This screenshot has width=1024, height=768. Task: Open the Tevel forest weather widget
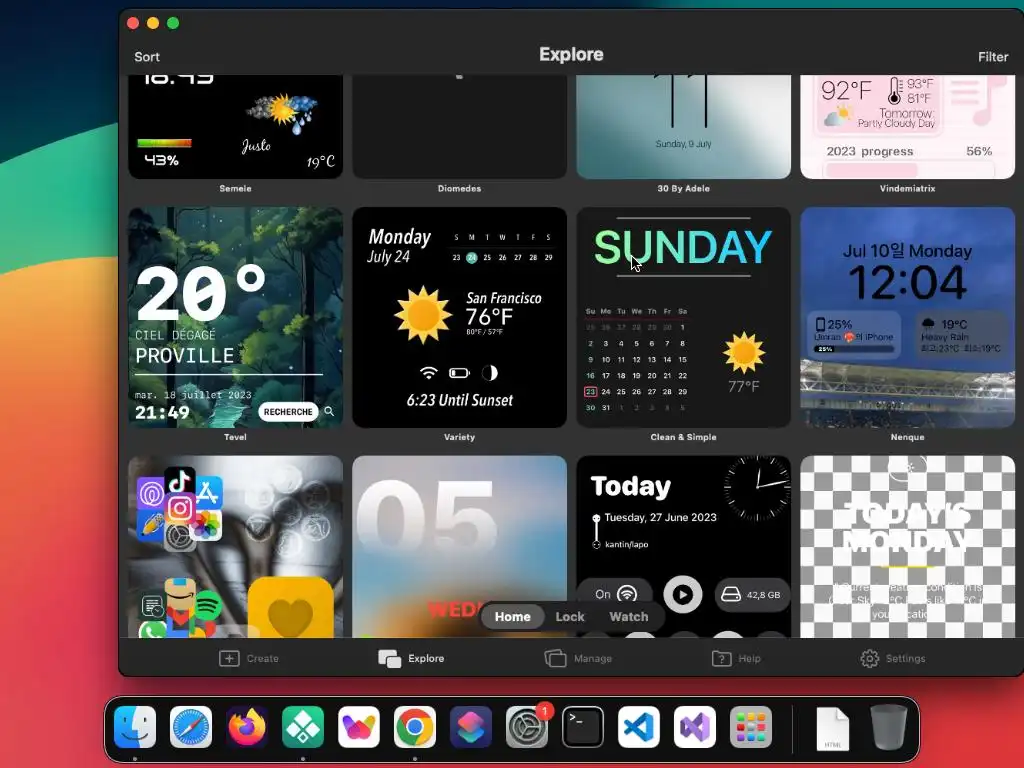pos(236,317)
